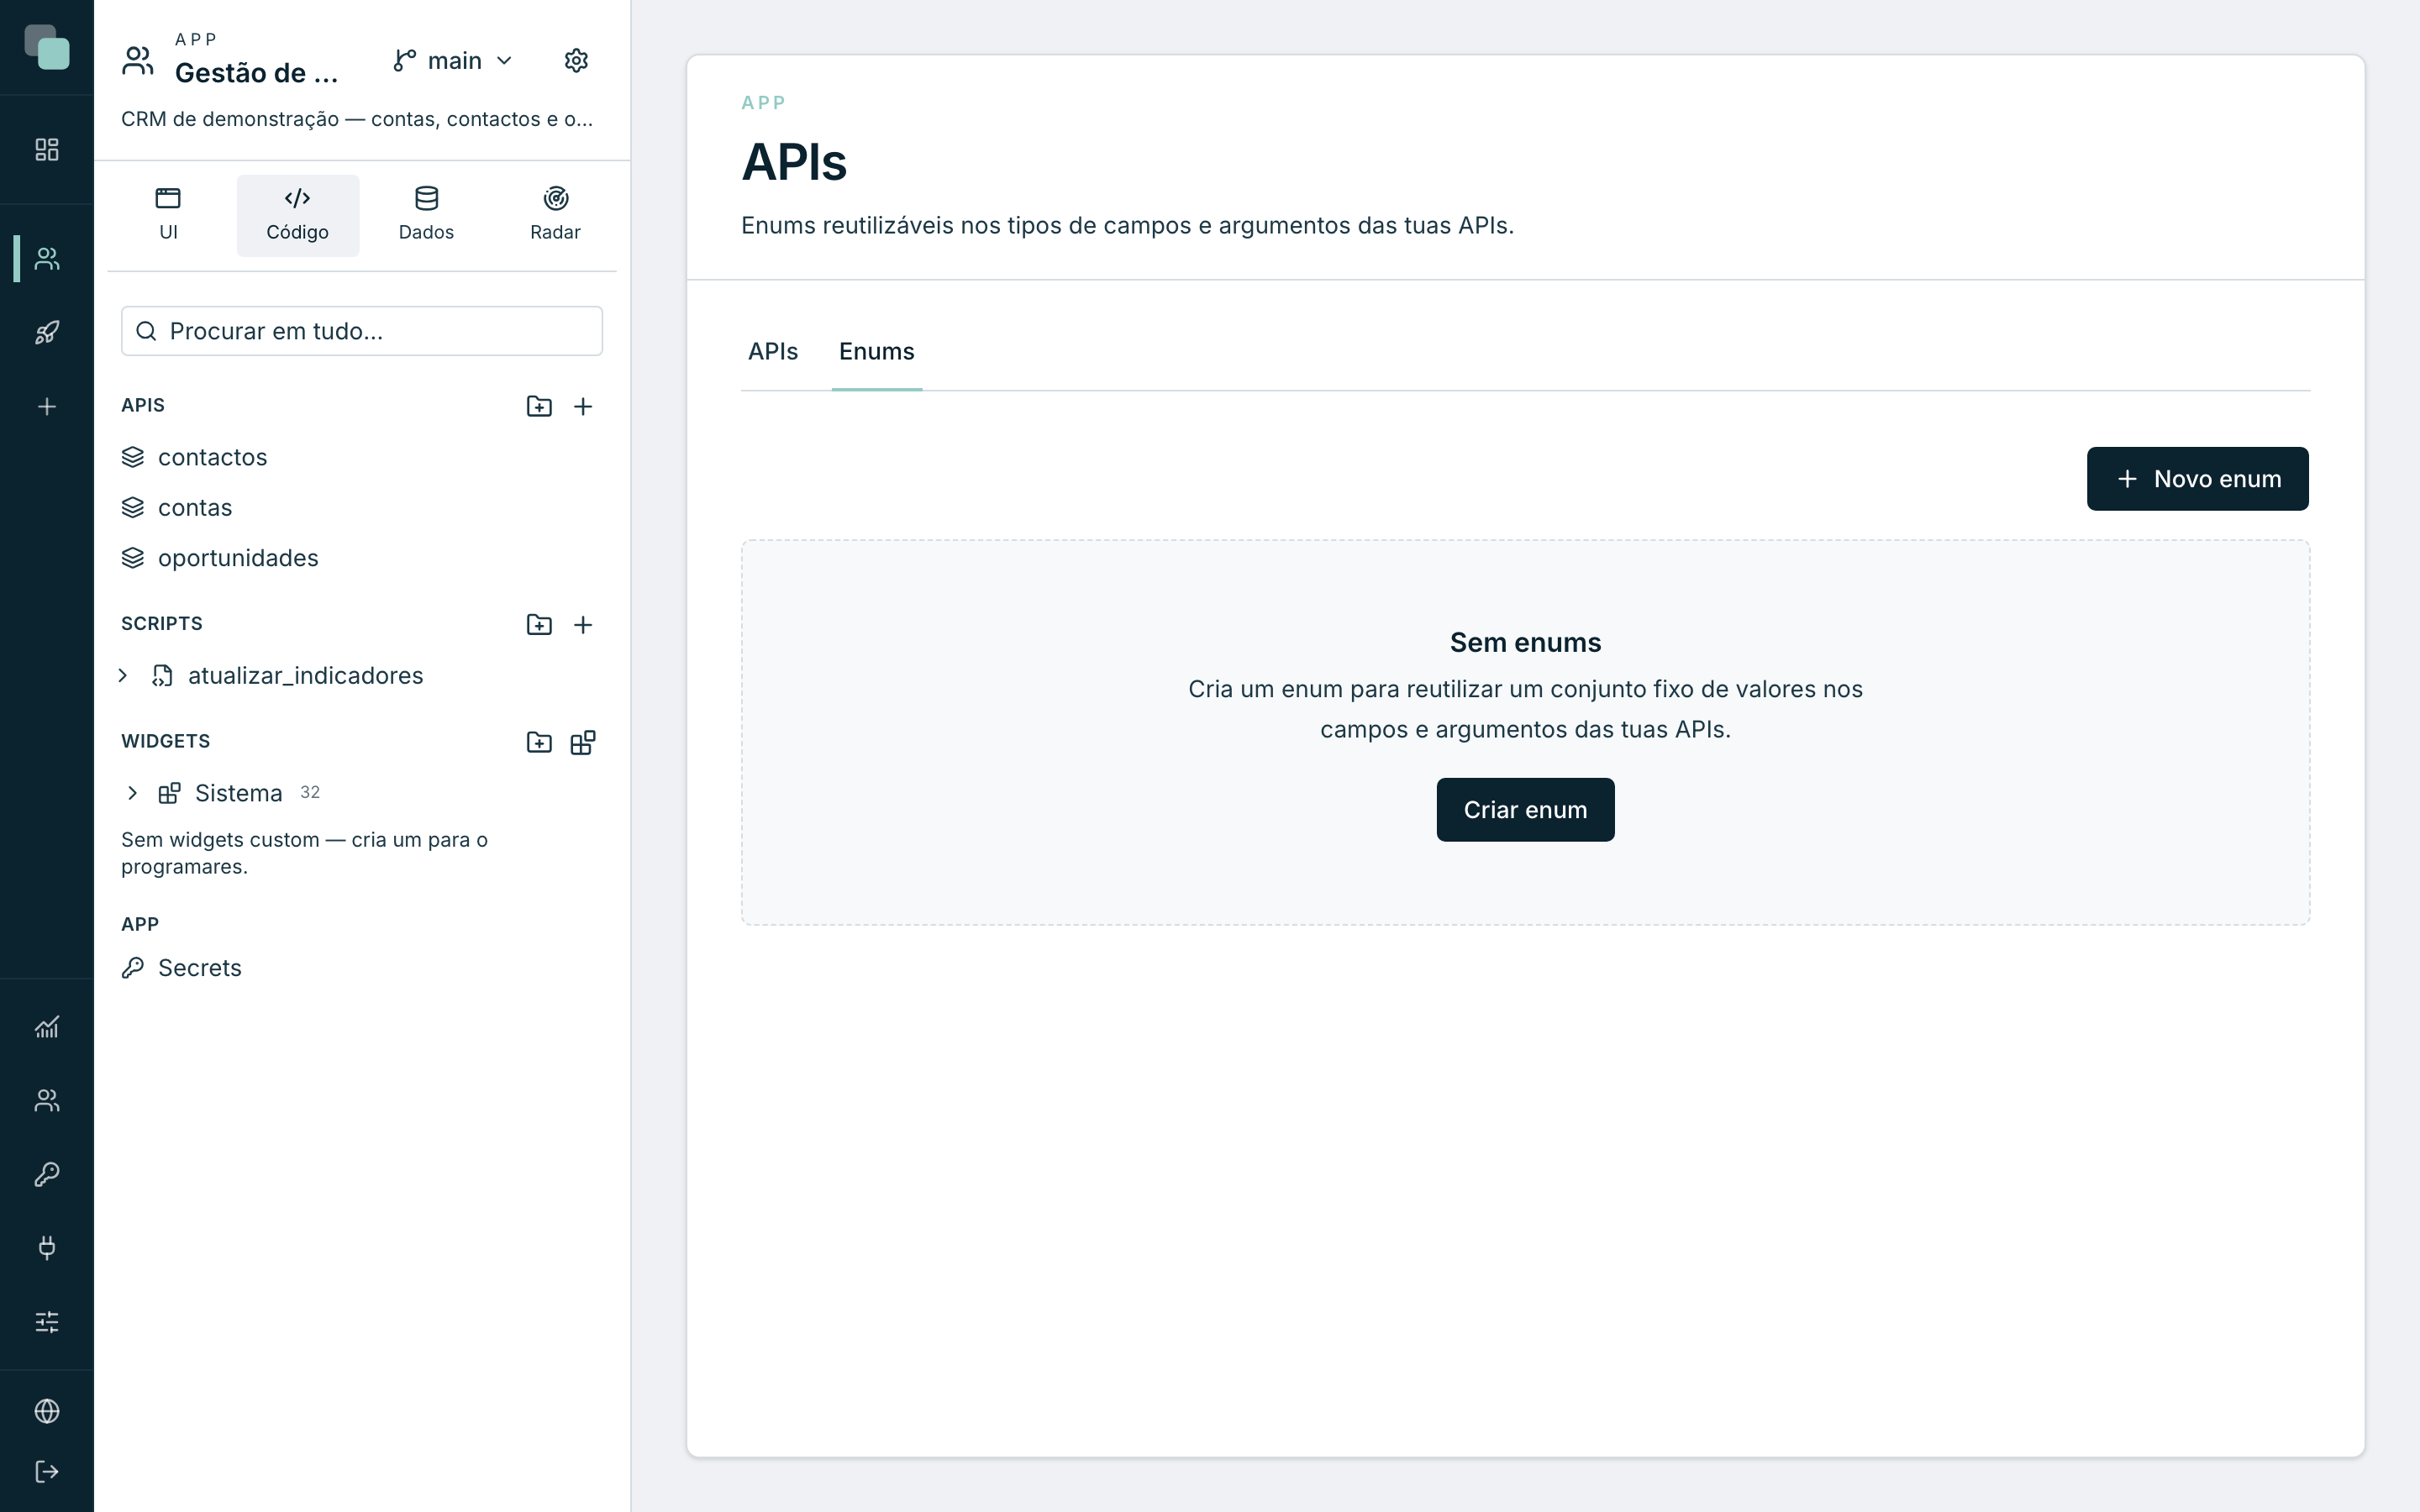
Task: Add a new API with plus icon
Action: (x=583, y=406)
